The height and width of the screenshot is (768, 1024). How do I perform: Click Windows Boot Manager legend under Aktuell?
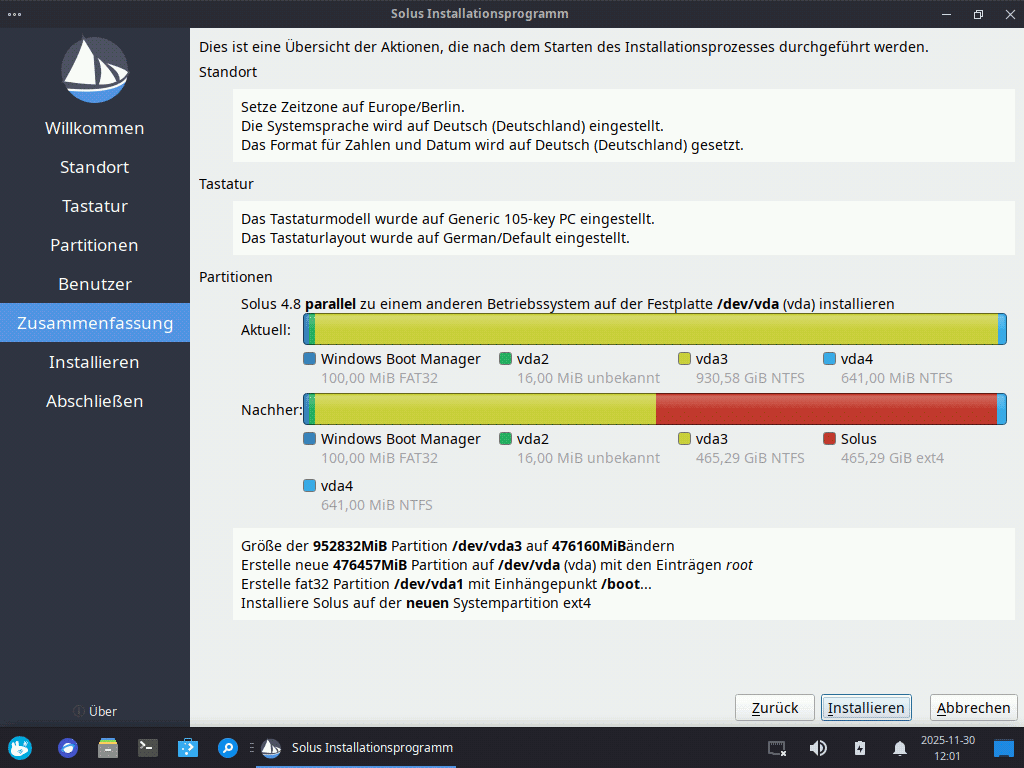coord(392,368)
